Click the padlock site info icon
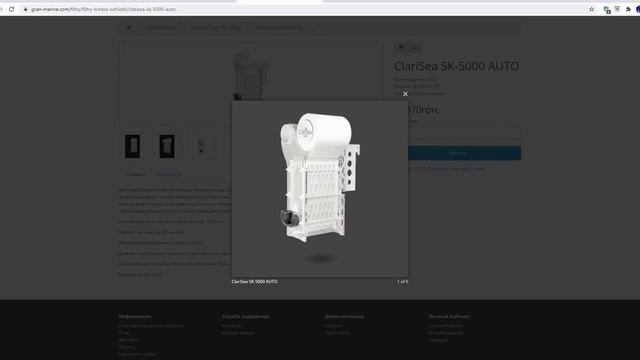The width and height of the screenshot is (640, 360). point(25,9)
